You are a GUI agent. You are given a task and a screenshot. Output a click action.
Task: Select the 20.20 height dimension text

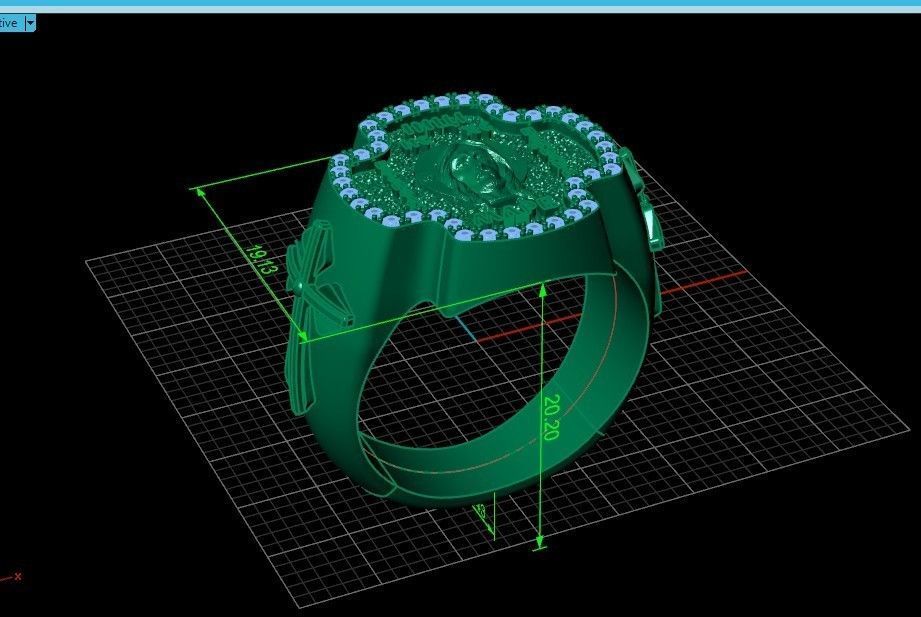(x=552, y=417)
